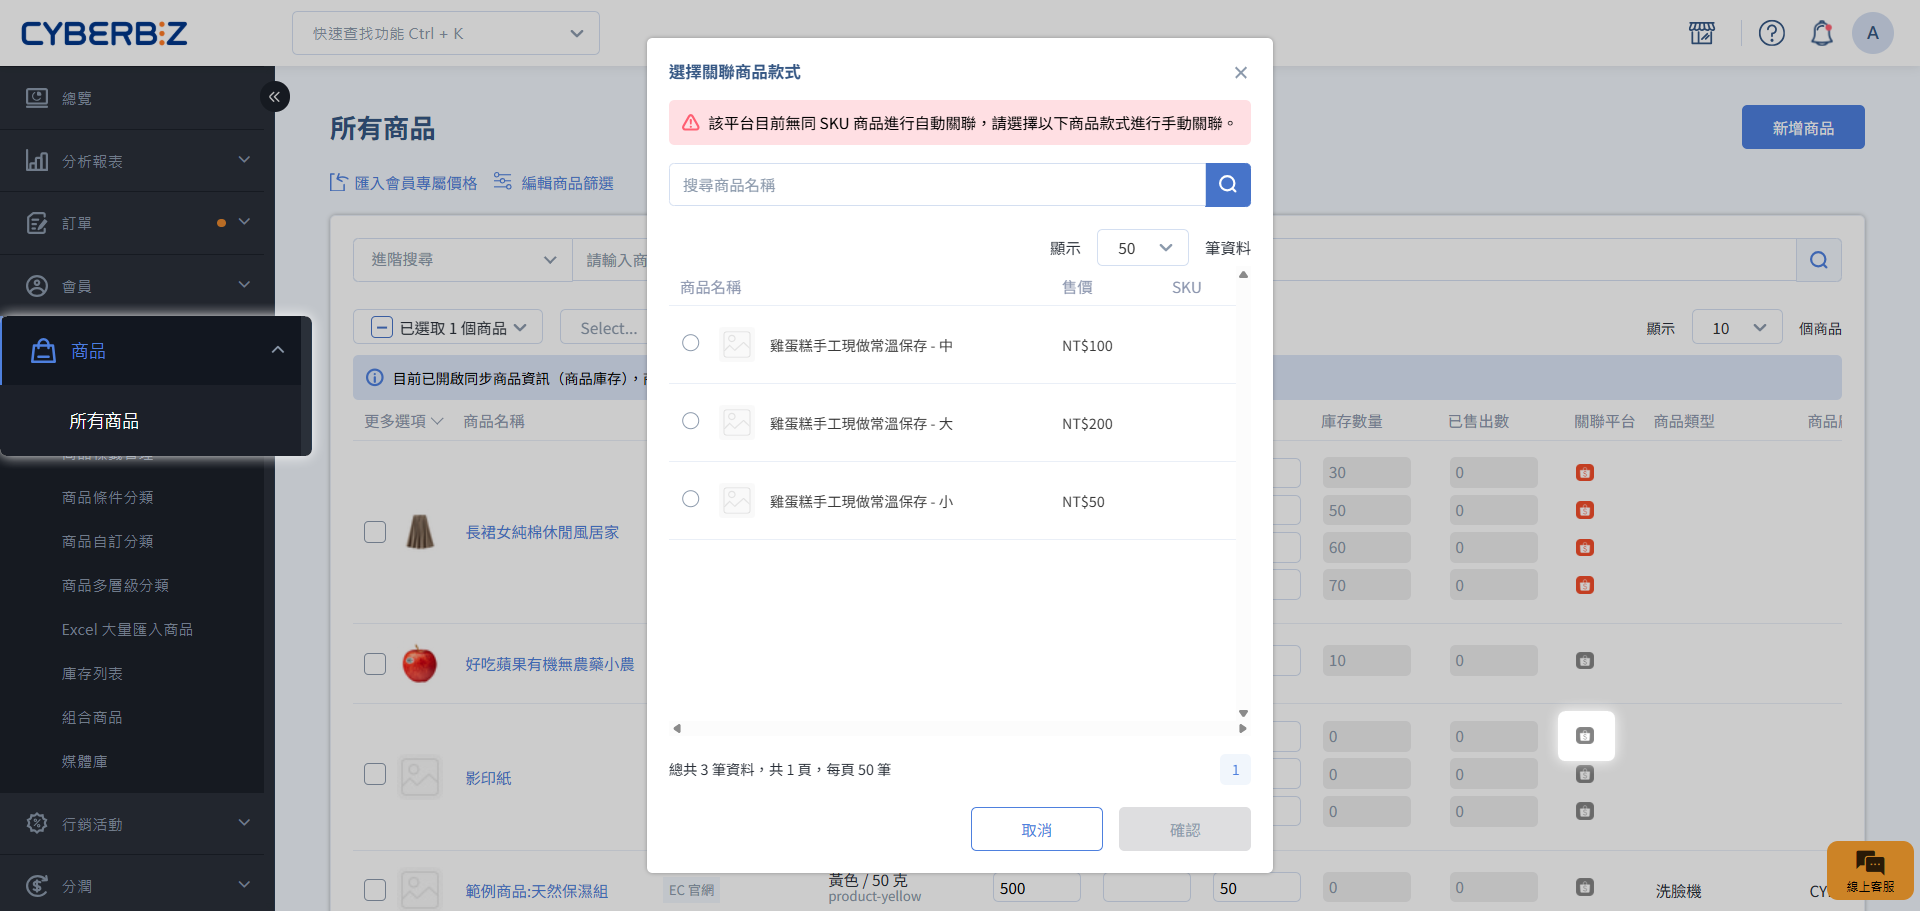The height and width of the screenshot is (911, 1920).
Task: Open the help question mark icon
Action: point(1771,33)
